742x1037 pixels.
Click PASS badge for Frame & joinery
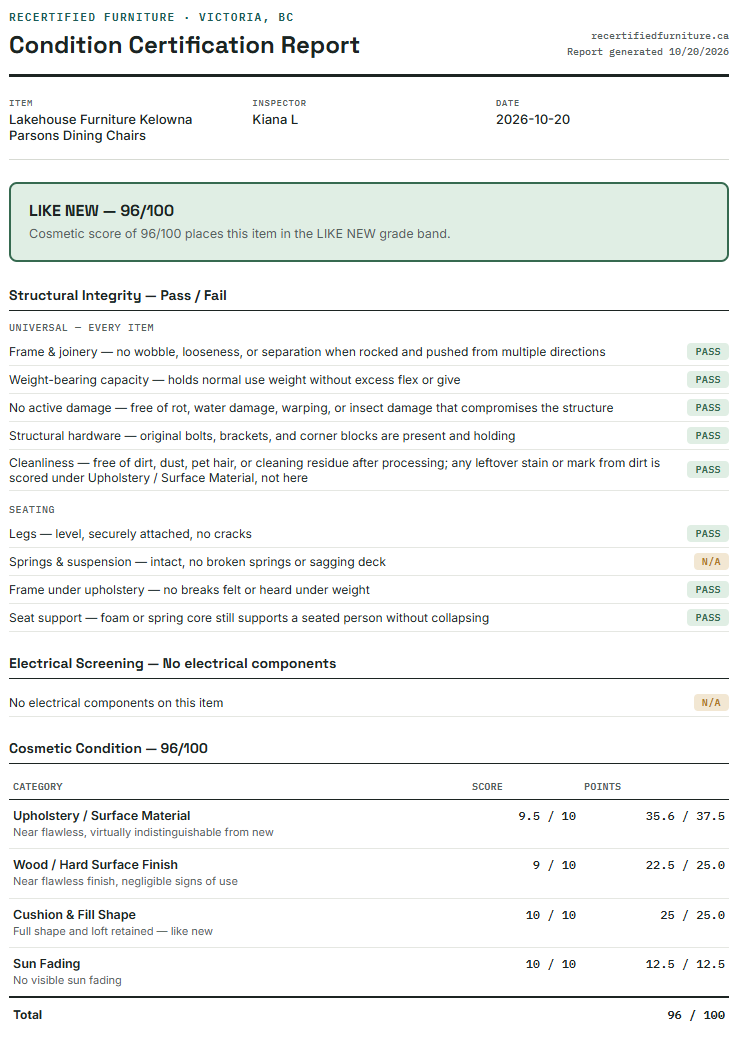tap(708, 352)
